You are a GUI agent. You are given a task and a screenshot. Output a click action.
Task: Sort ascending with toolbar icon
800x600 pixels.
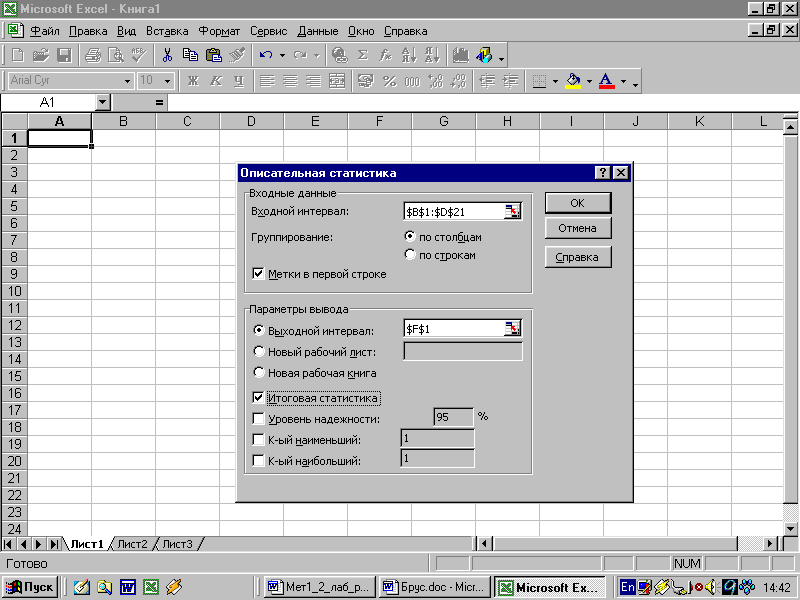click(x=409, y=55)
